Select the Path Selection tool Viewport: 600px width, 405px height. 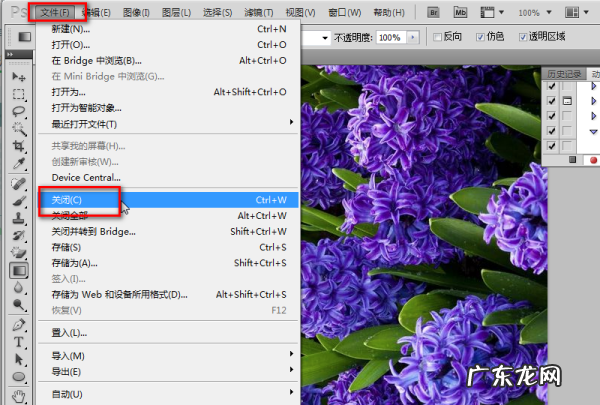click(18, 359)
